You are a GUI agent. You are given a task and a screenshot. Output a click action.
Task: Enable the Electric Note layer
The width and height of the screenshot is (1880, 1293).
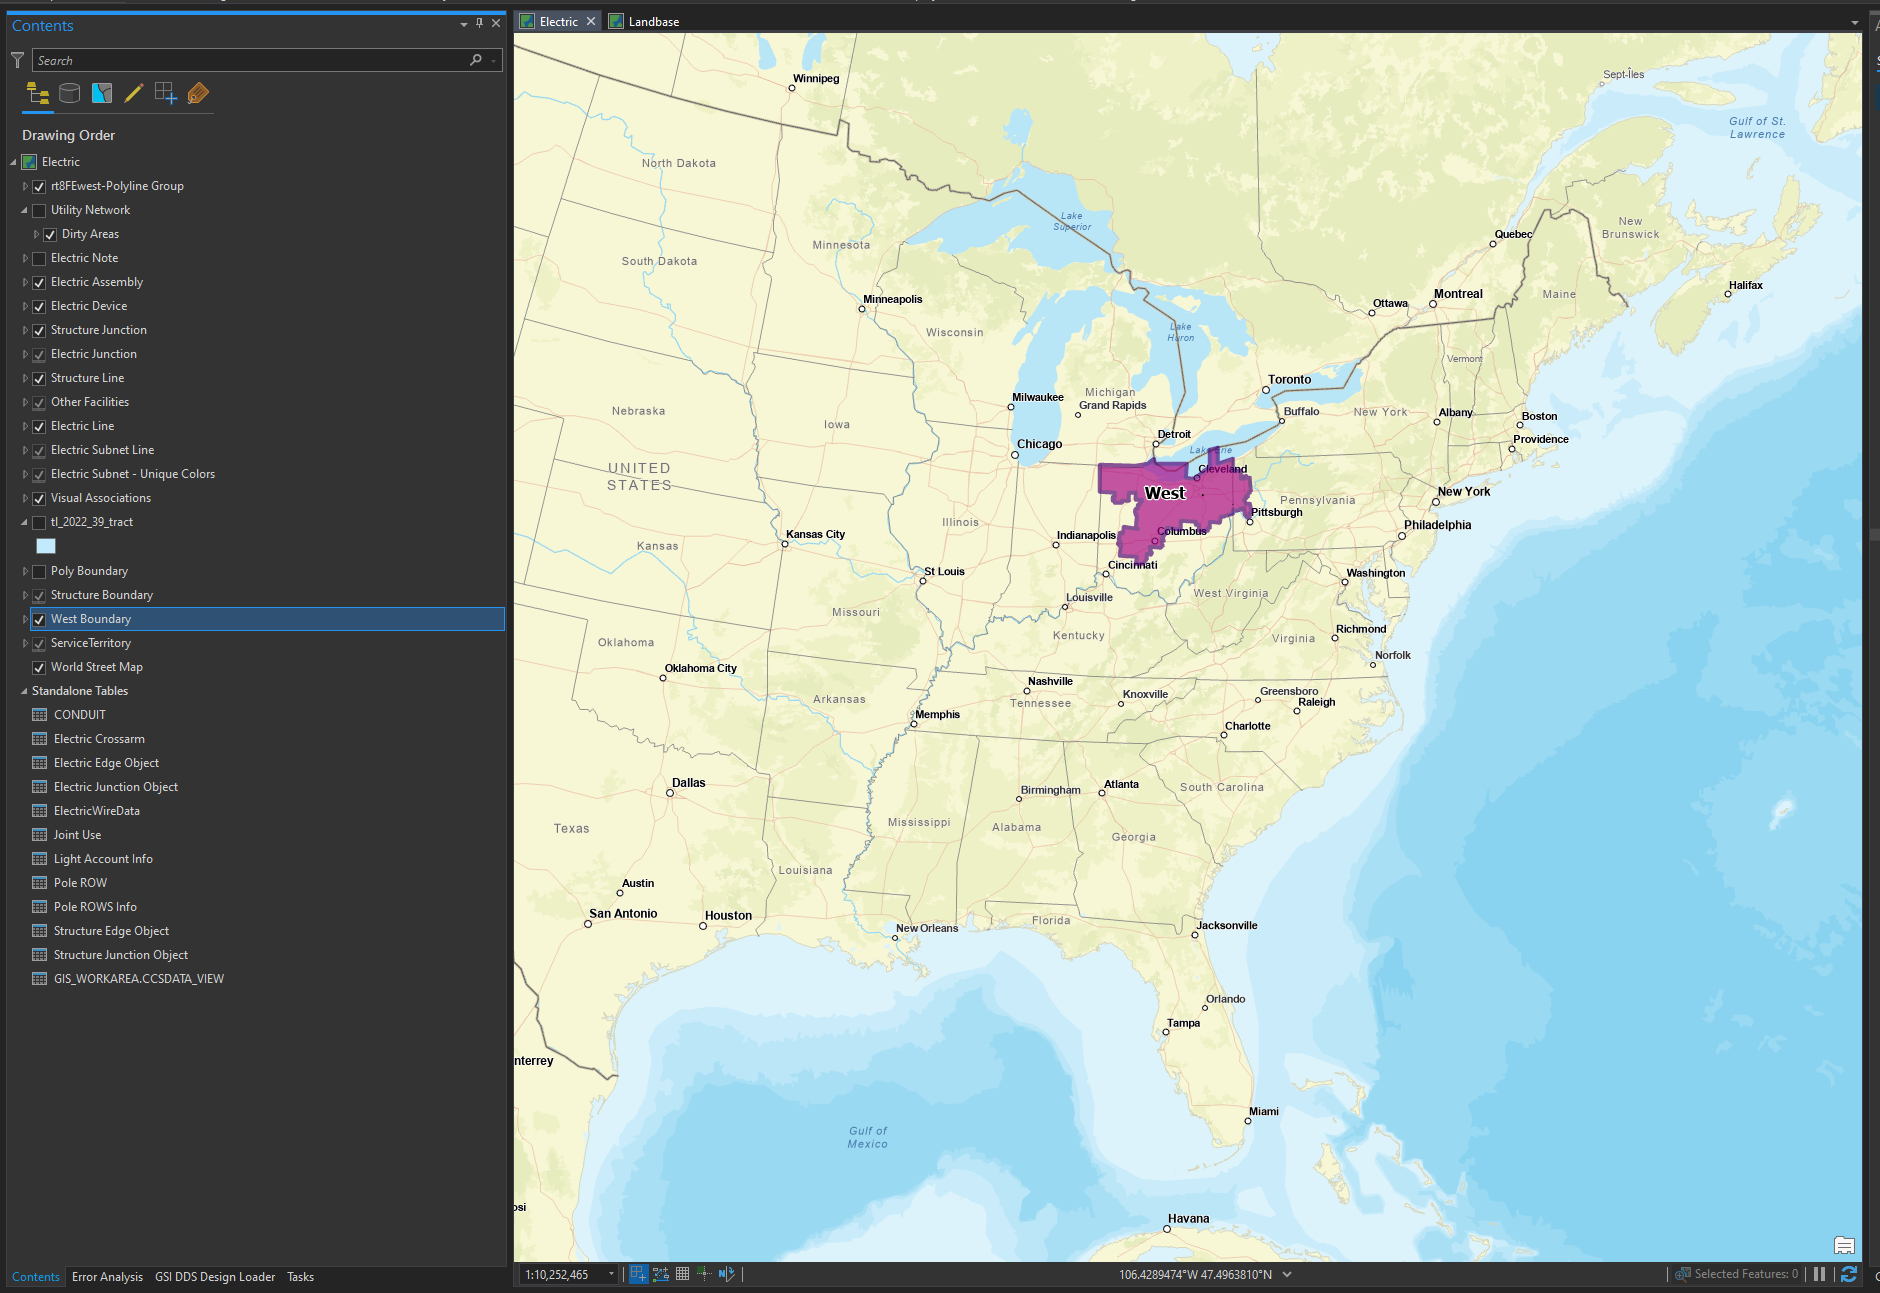[39, 258]
